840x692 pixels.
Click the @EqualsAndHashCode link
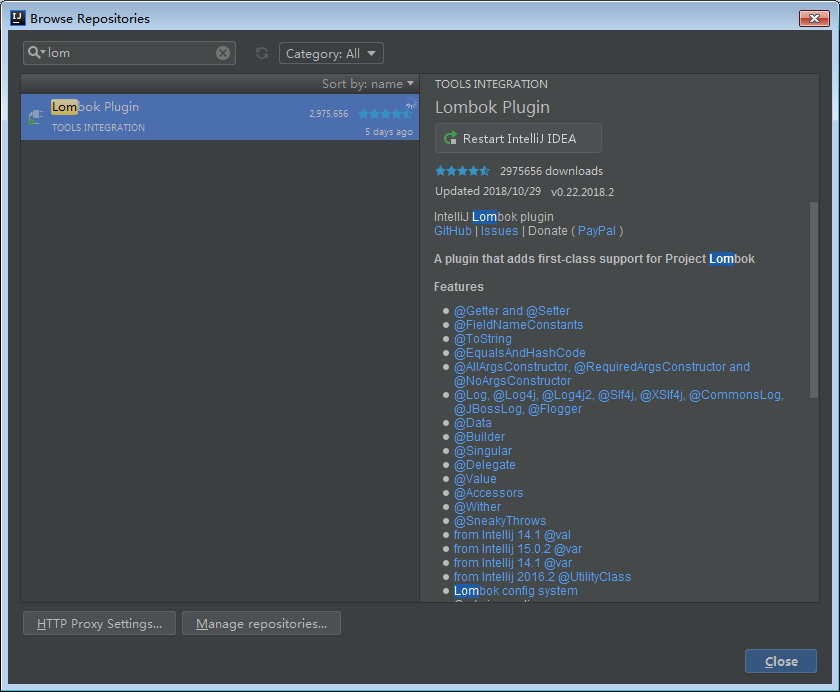520,352
